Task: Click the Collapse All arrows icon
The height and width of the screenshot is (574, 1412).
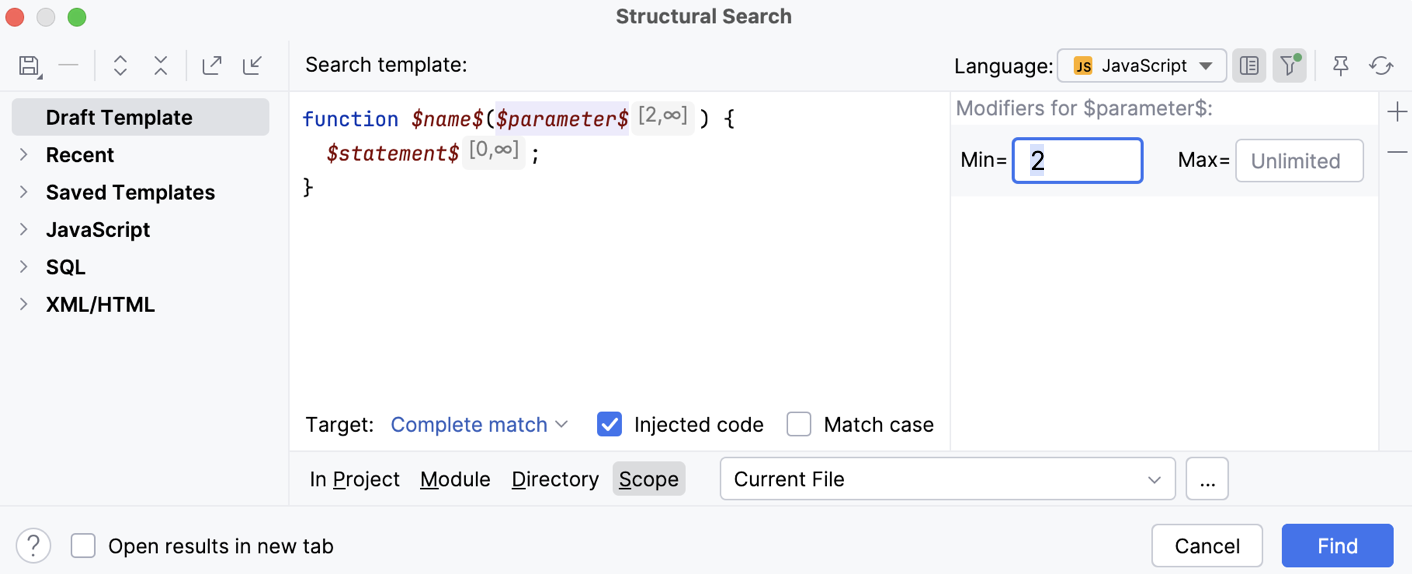Action: click(x=161, y=66)
